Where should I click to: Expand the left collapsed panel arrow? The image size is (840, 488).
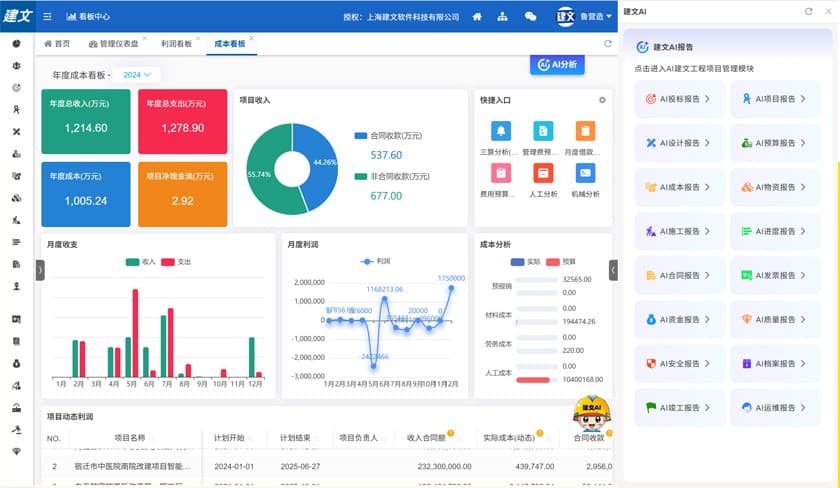pyautogui.click(x=40, y=270)
